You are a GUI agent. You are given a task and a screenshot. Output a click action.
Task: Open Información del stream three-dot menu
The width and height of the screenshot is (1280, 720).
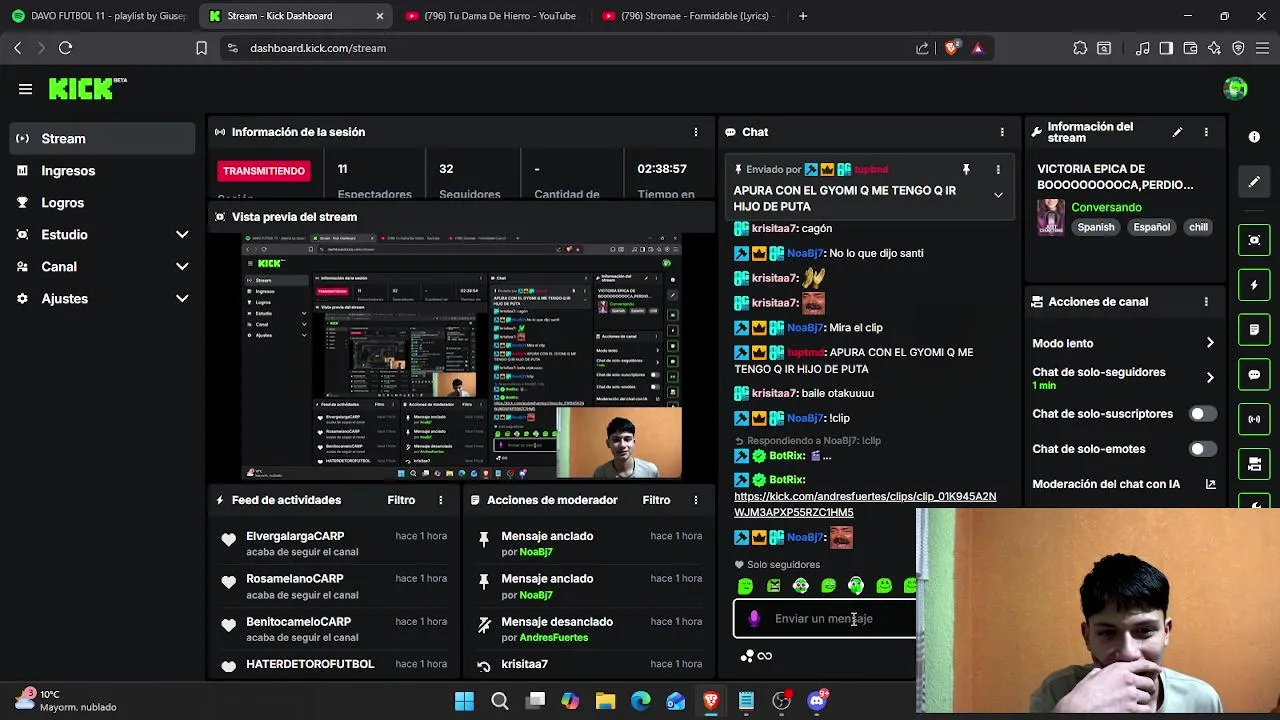pos(1206,132)
